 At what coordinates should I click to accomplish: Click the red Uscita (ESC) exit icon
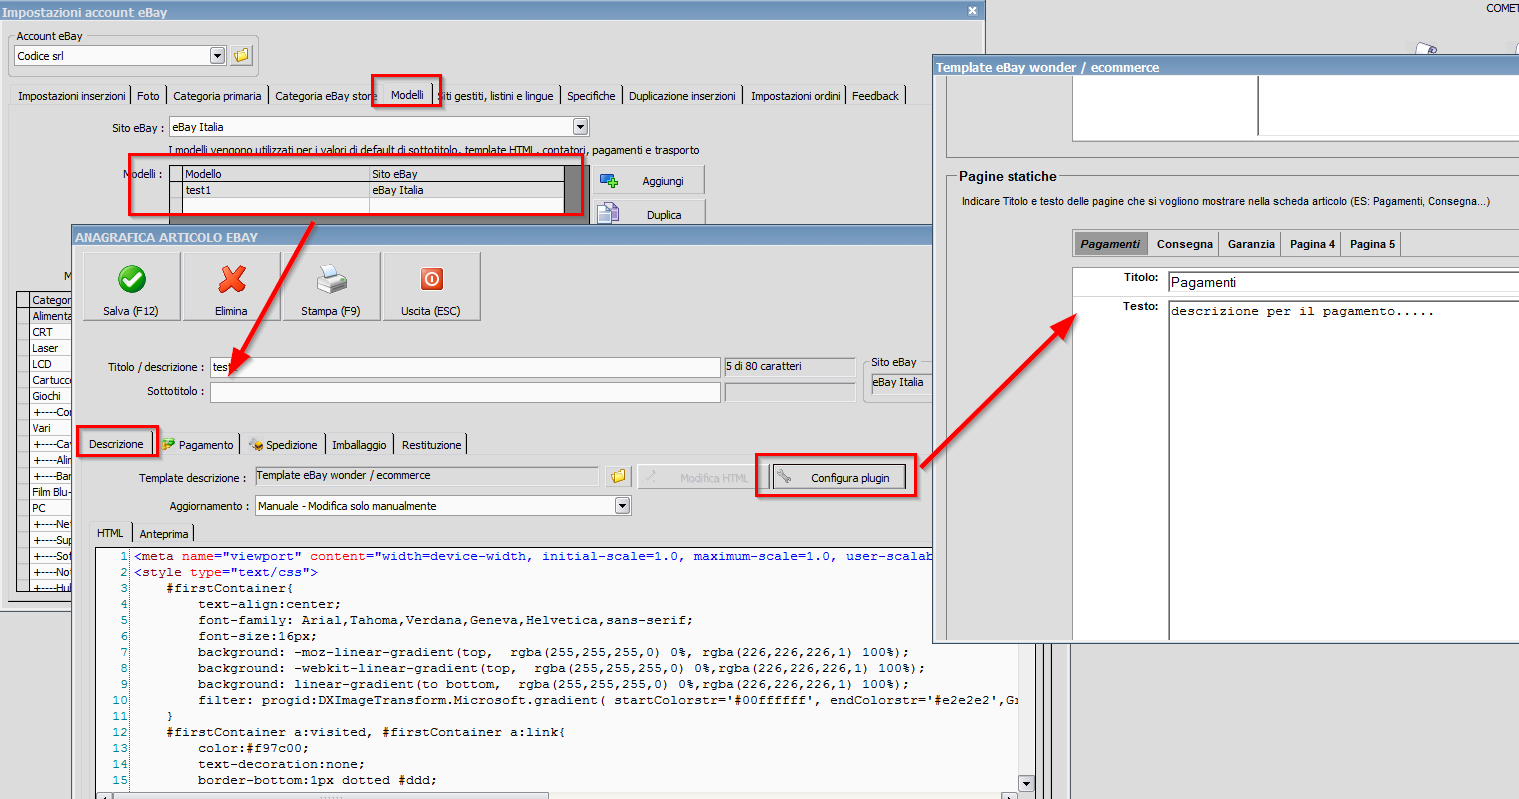[432, 279]
